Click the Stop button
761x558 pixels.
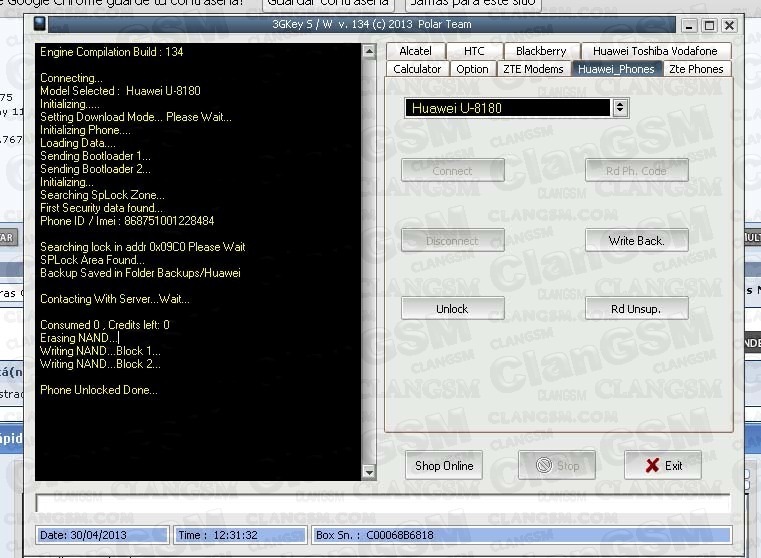click(557, 465)
